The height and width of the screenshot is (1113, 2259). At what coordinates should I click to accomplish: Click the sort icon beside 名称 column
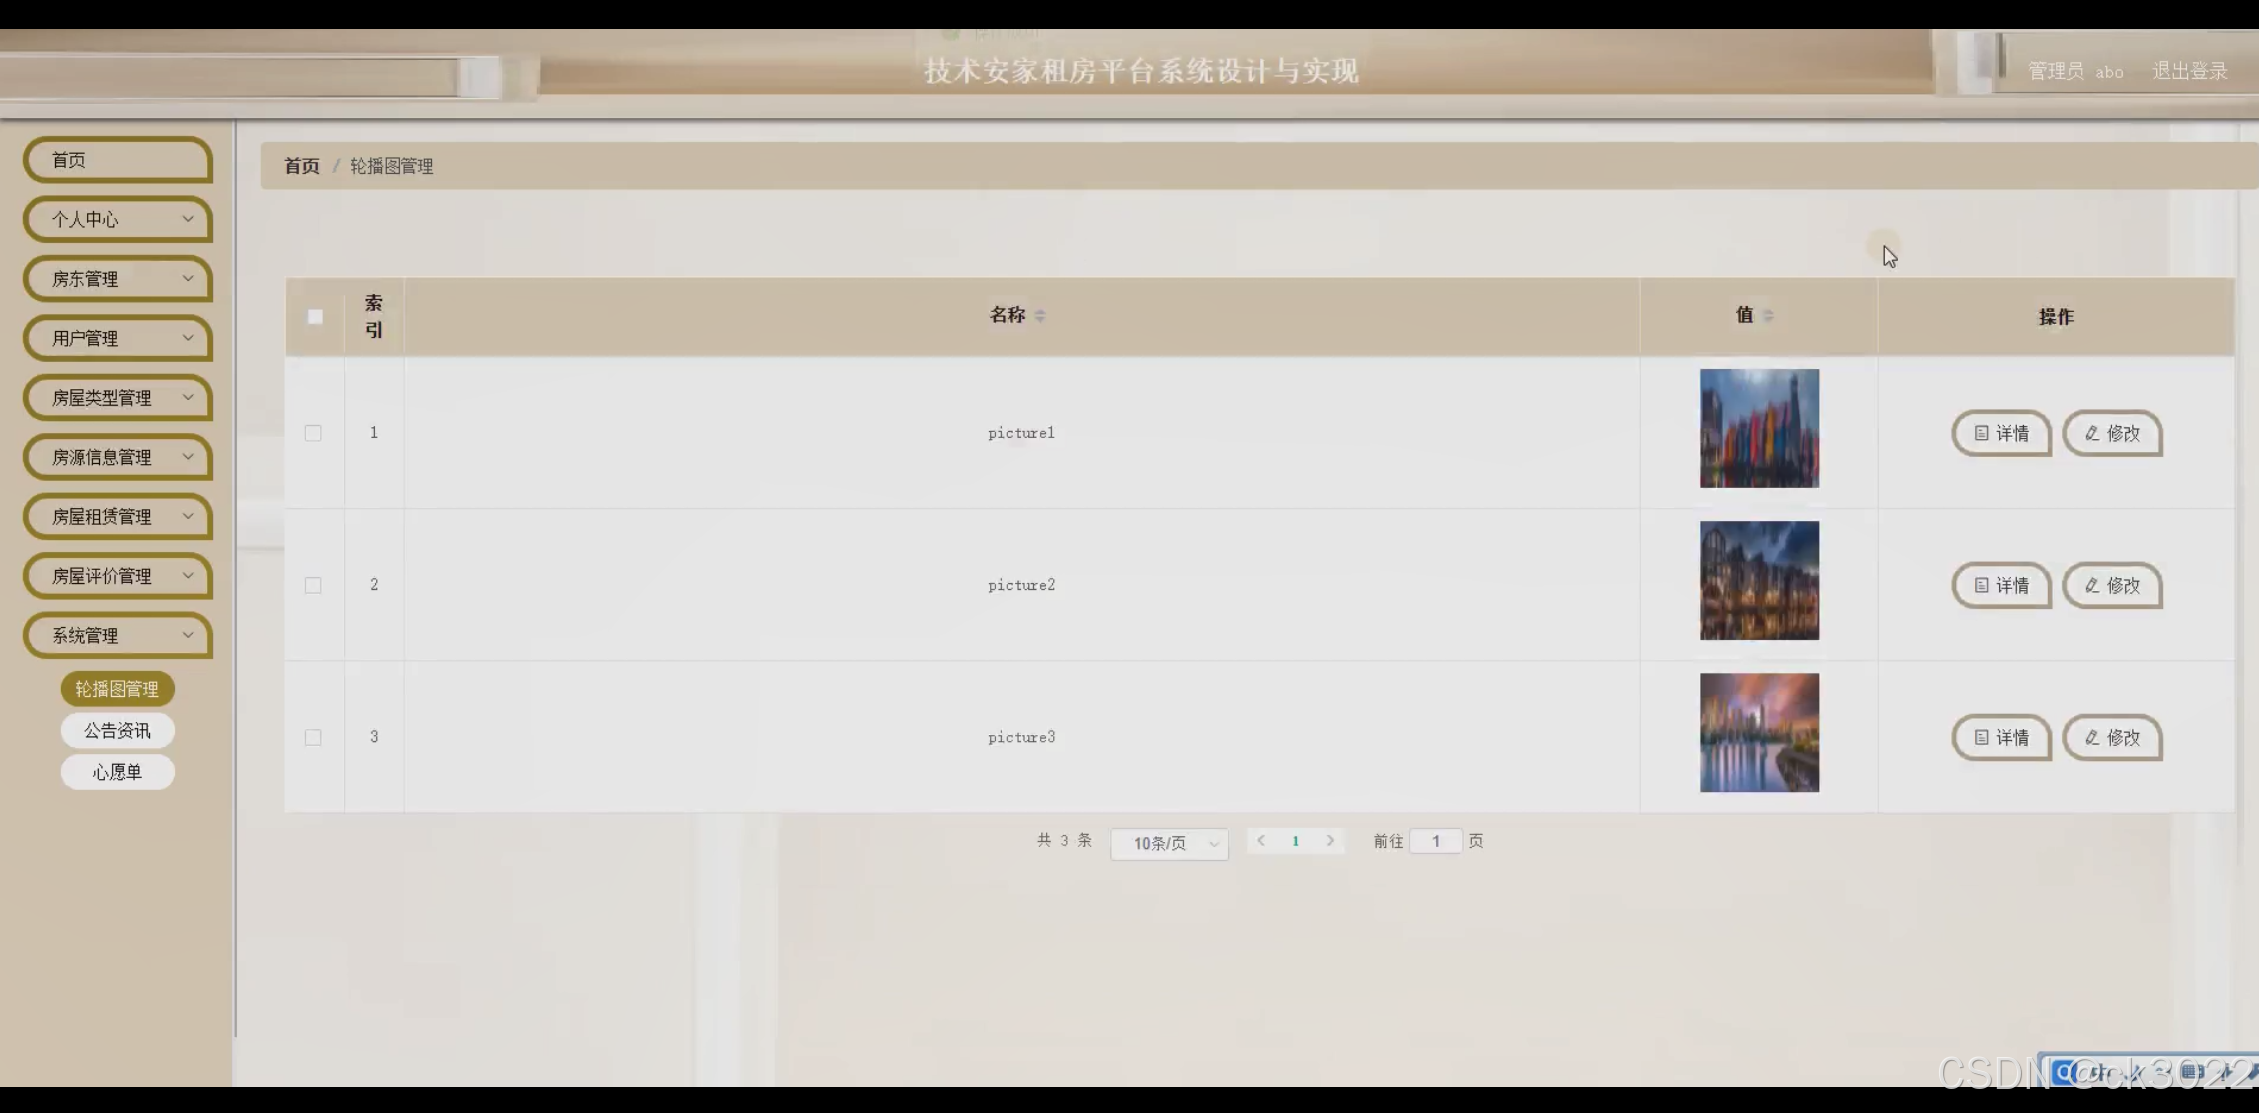[x=1040, y=316]
